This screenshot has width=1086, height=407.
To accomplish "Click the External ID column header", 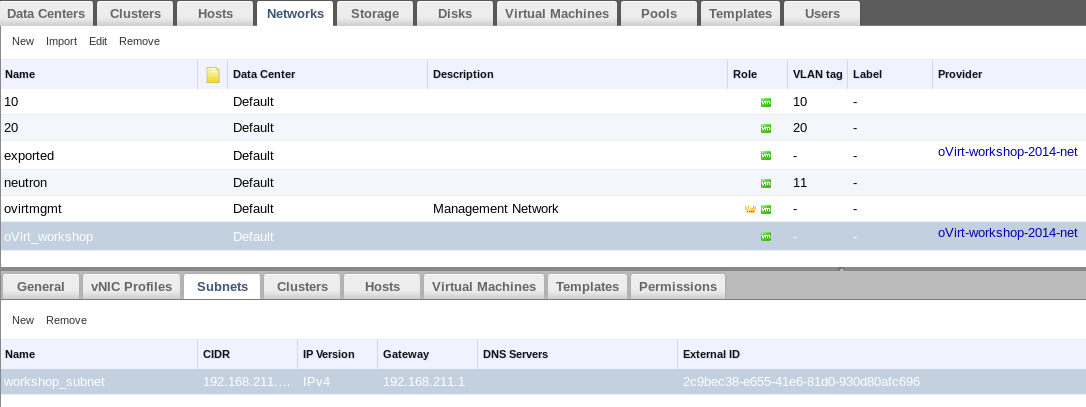I will pos(882,354).
